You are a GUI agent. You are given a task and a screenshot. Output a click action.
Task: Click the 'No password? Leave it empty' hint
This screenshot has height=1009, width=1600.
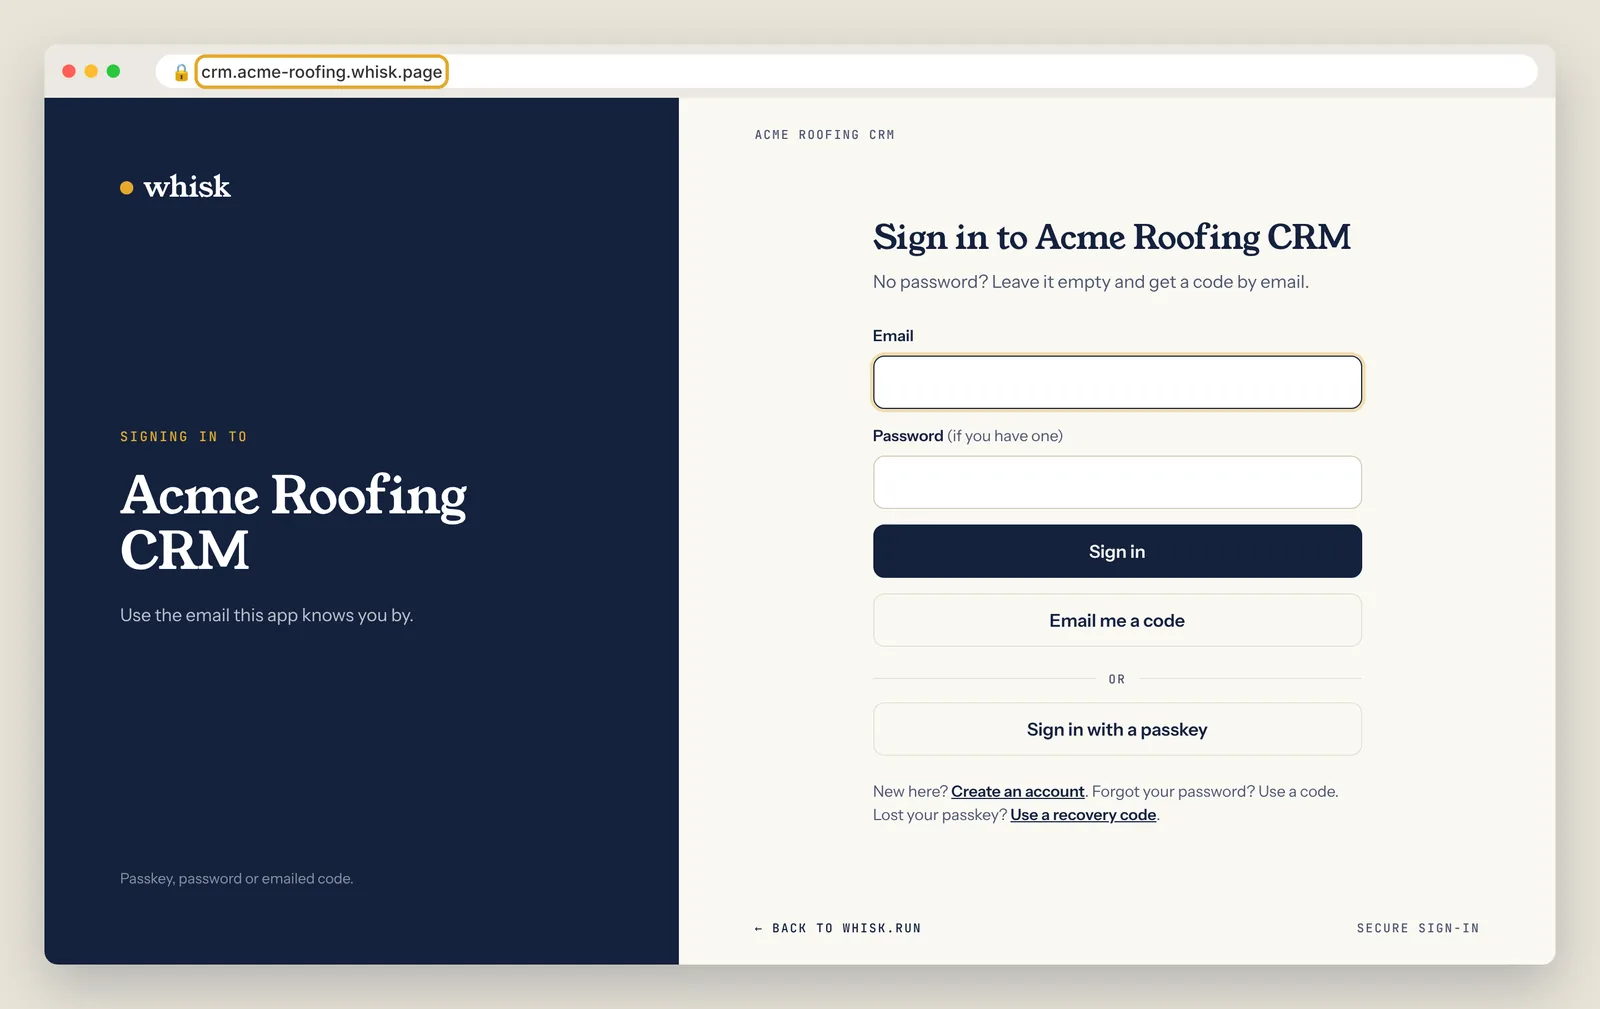1090,282
